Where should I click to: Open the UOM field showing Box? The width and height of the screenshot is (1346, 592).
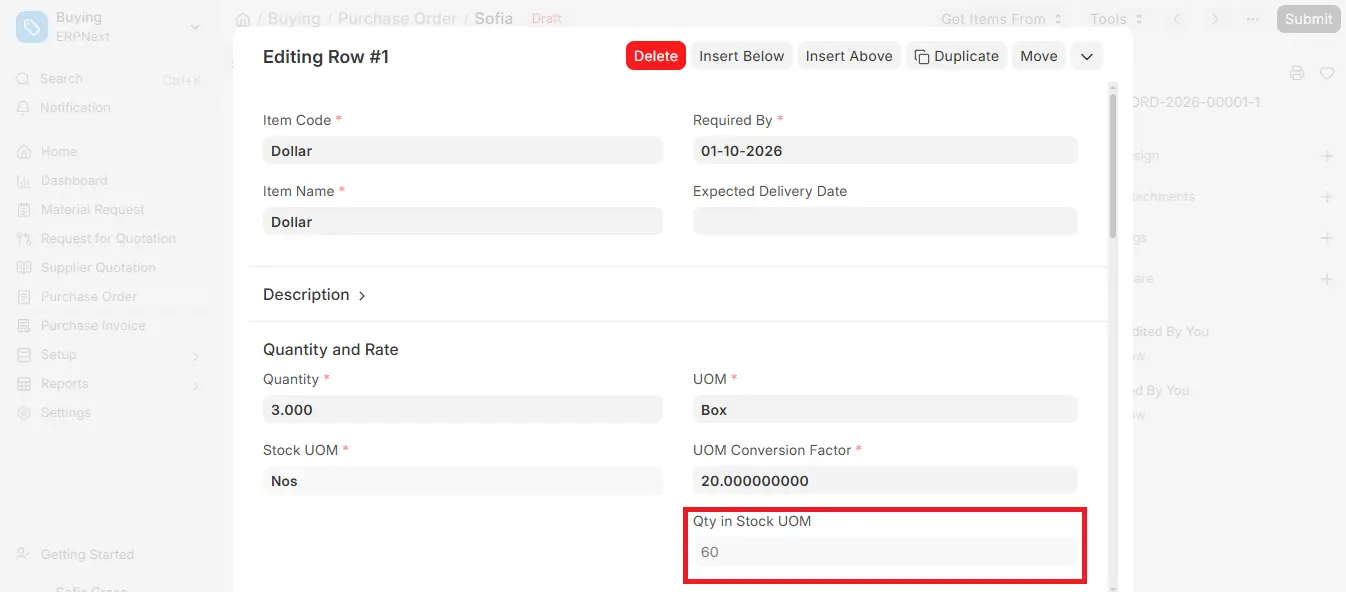click(x=885, y=409)
